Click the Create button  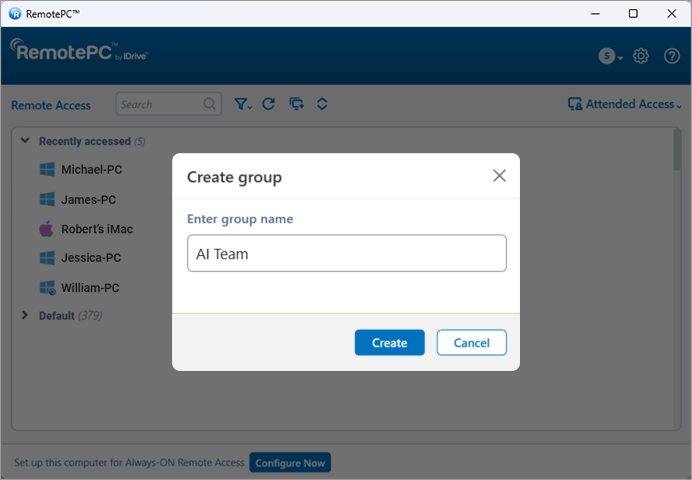click(x=389, y=343)
